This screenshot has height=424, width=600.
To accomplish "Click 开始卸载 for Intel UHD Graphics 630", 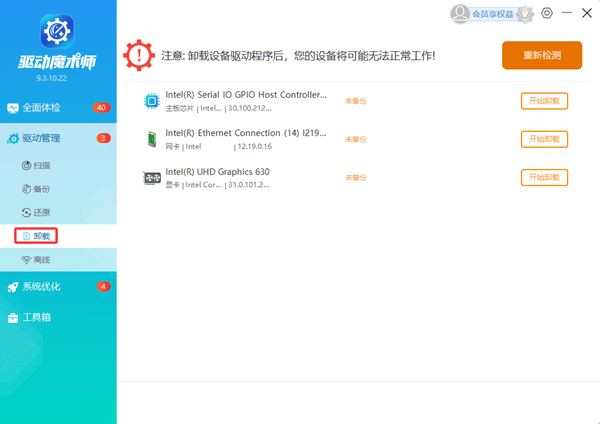I will click(544, 178).
